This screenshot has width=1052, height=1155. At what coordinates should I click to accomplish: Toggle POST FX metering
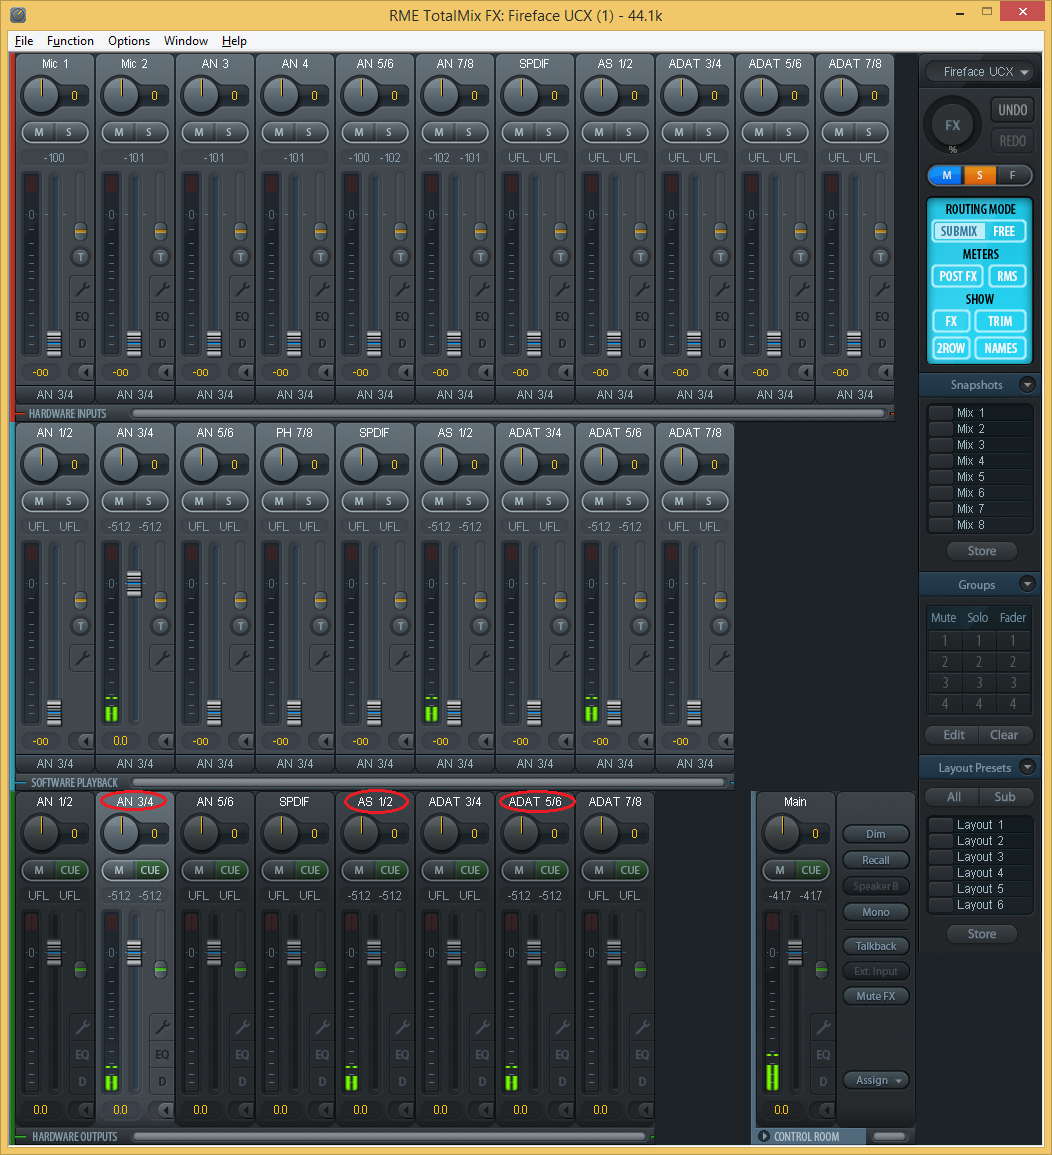click(958, 276)
